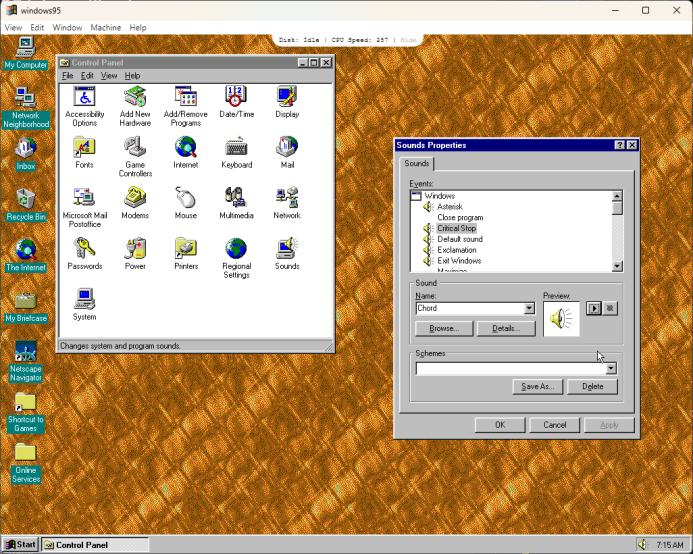693x554 pixels.
Task: Play the sound preview
Action: [594, 308]
